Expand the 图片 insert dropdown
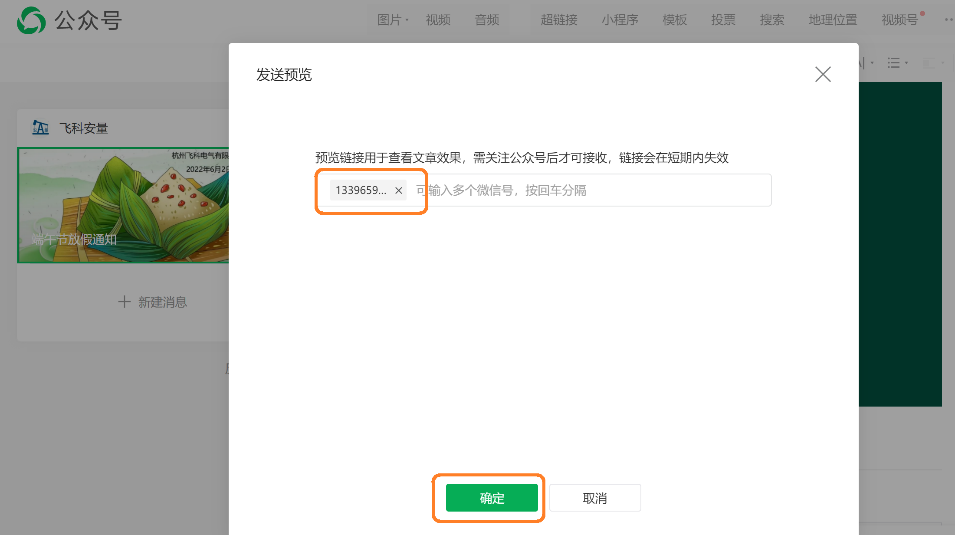The image size is (955, 535). click(x=392, y=19)
